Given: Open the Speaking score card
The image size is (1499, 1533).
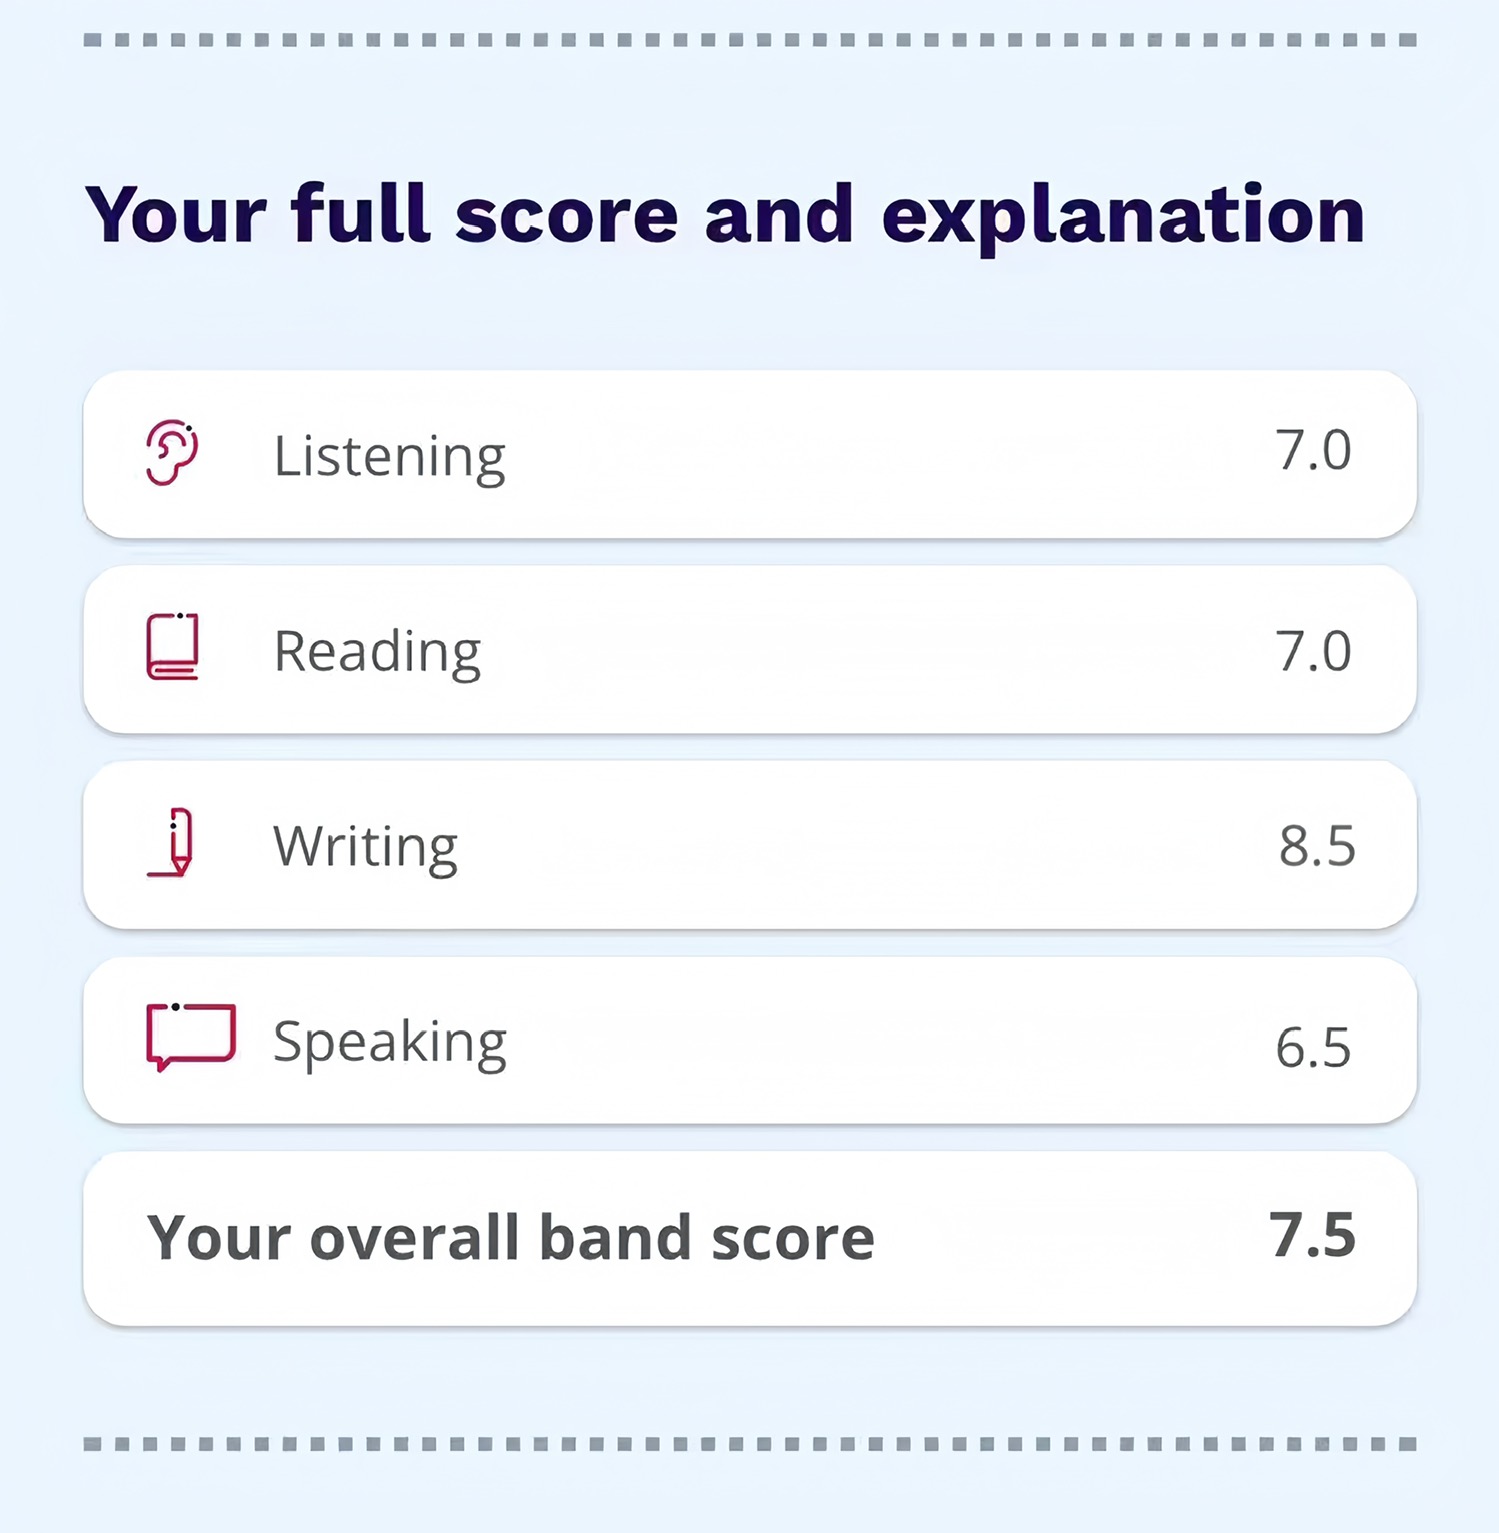Looking at the screenshot, I should click(x=750, y=1040).
